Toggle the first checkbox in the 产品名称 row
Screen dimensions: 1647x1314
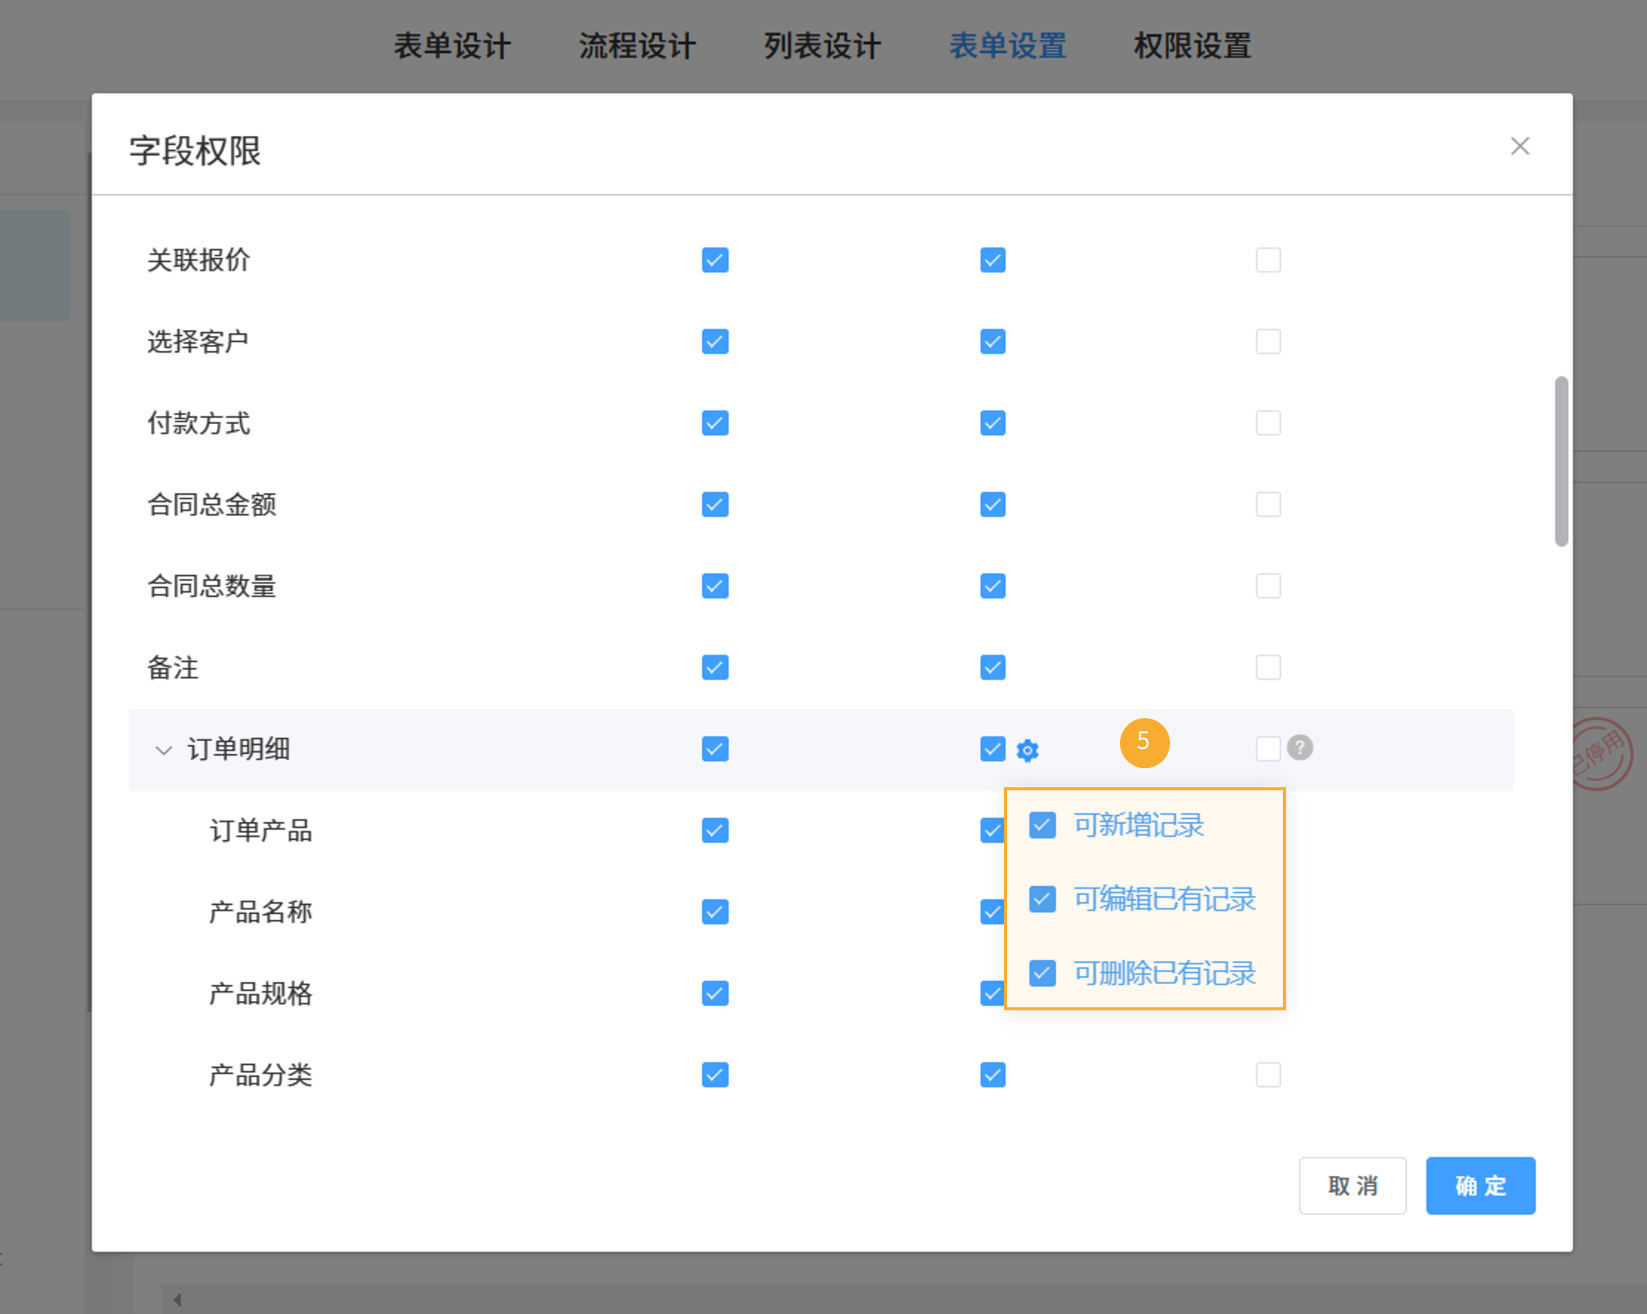715,912
